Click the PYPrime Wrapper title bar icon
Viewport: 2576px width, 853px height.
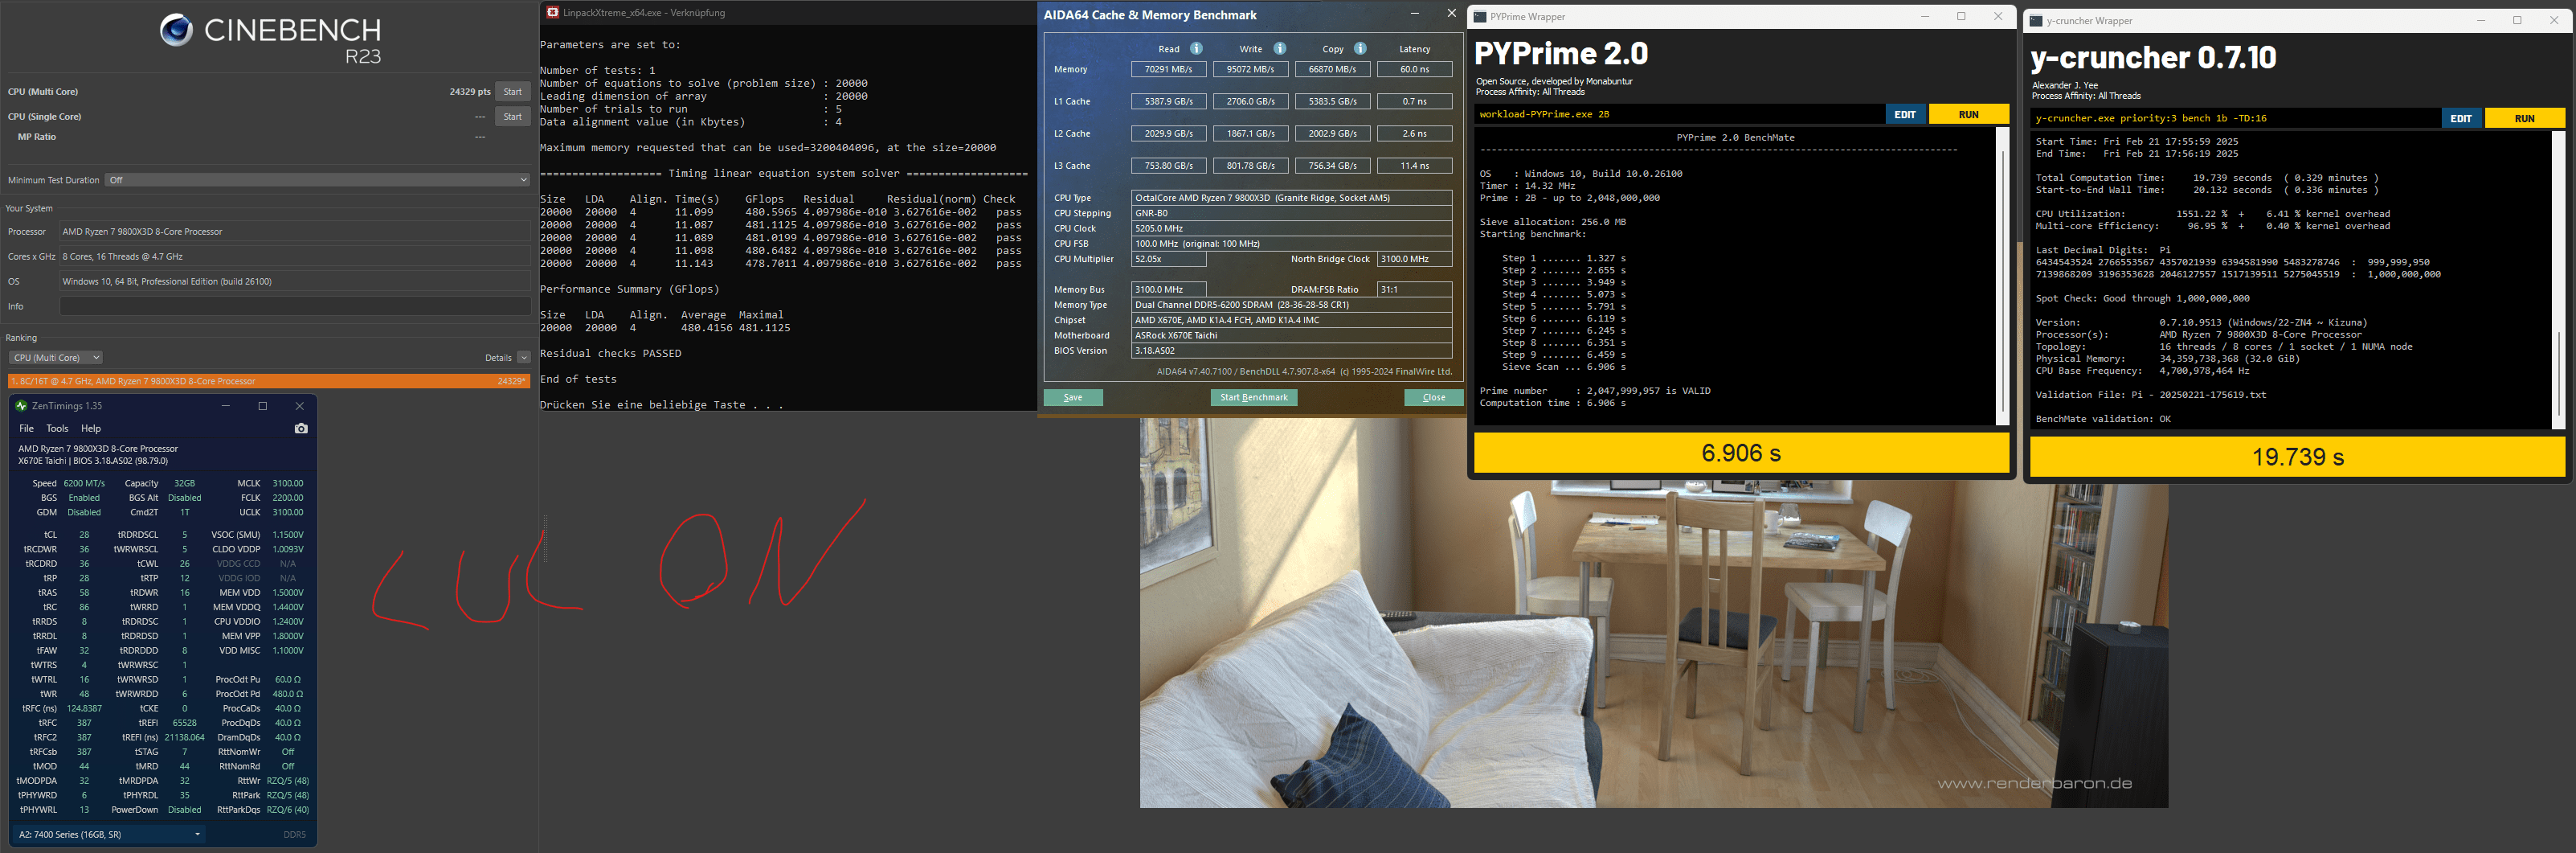click(1480, 17)
